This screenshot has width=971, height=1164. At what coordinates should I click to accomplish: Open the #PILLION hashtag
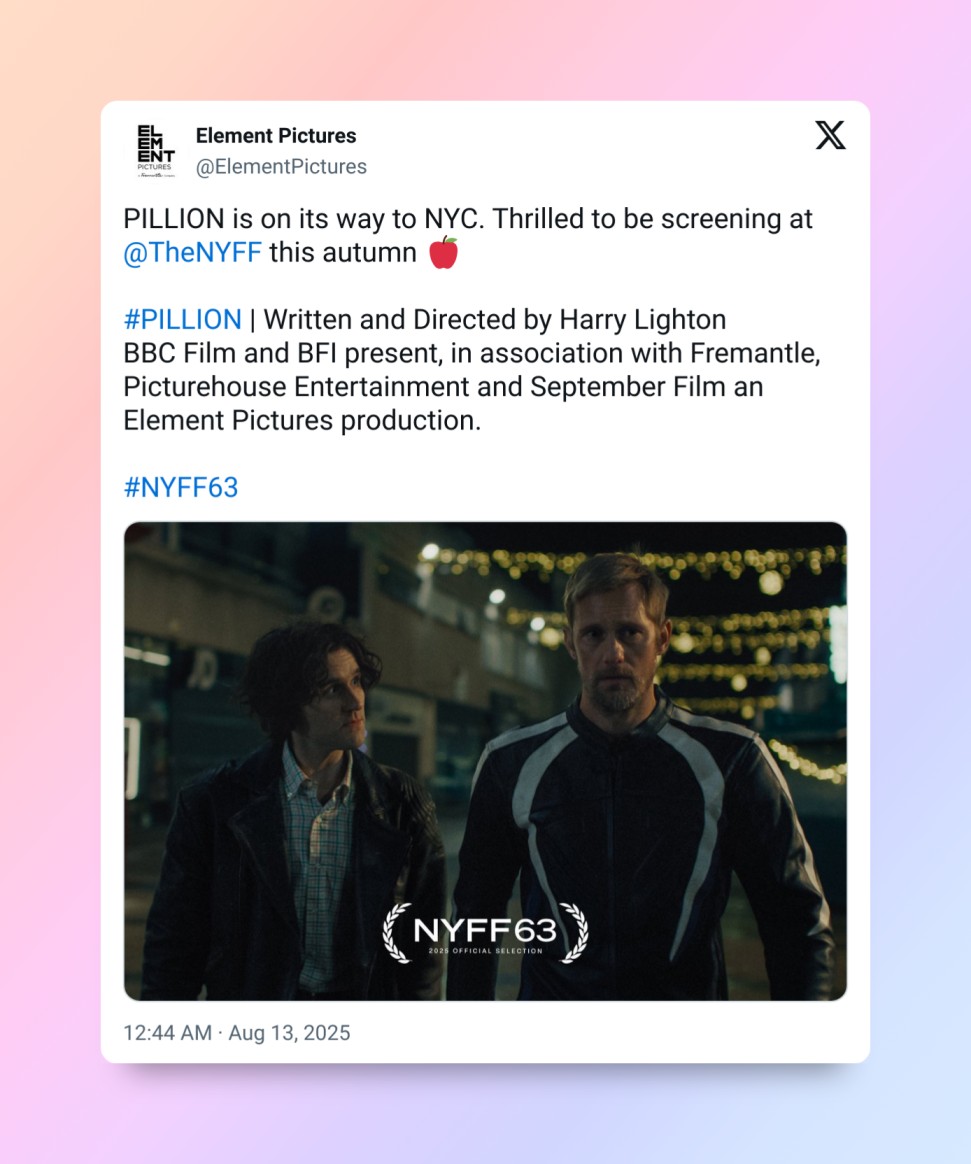pyautogui.click(x=182, y=320)
